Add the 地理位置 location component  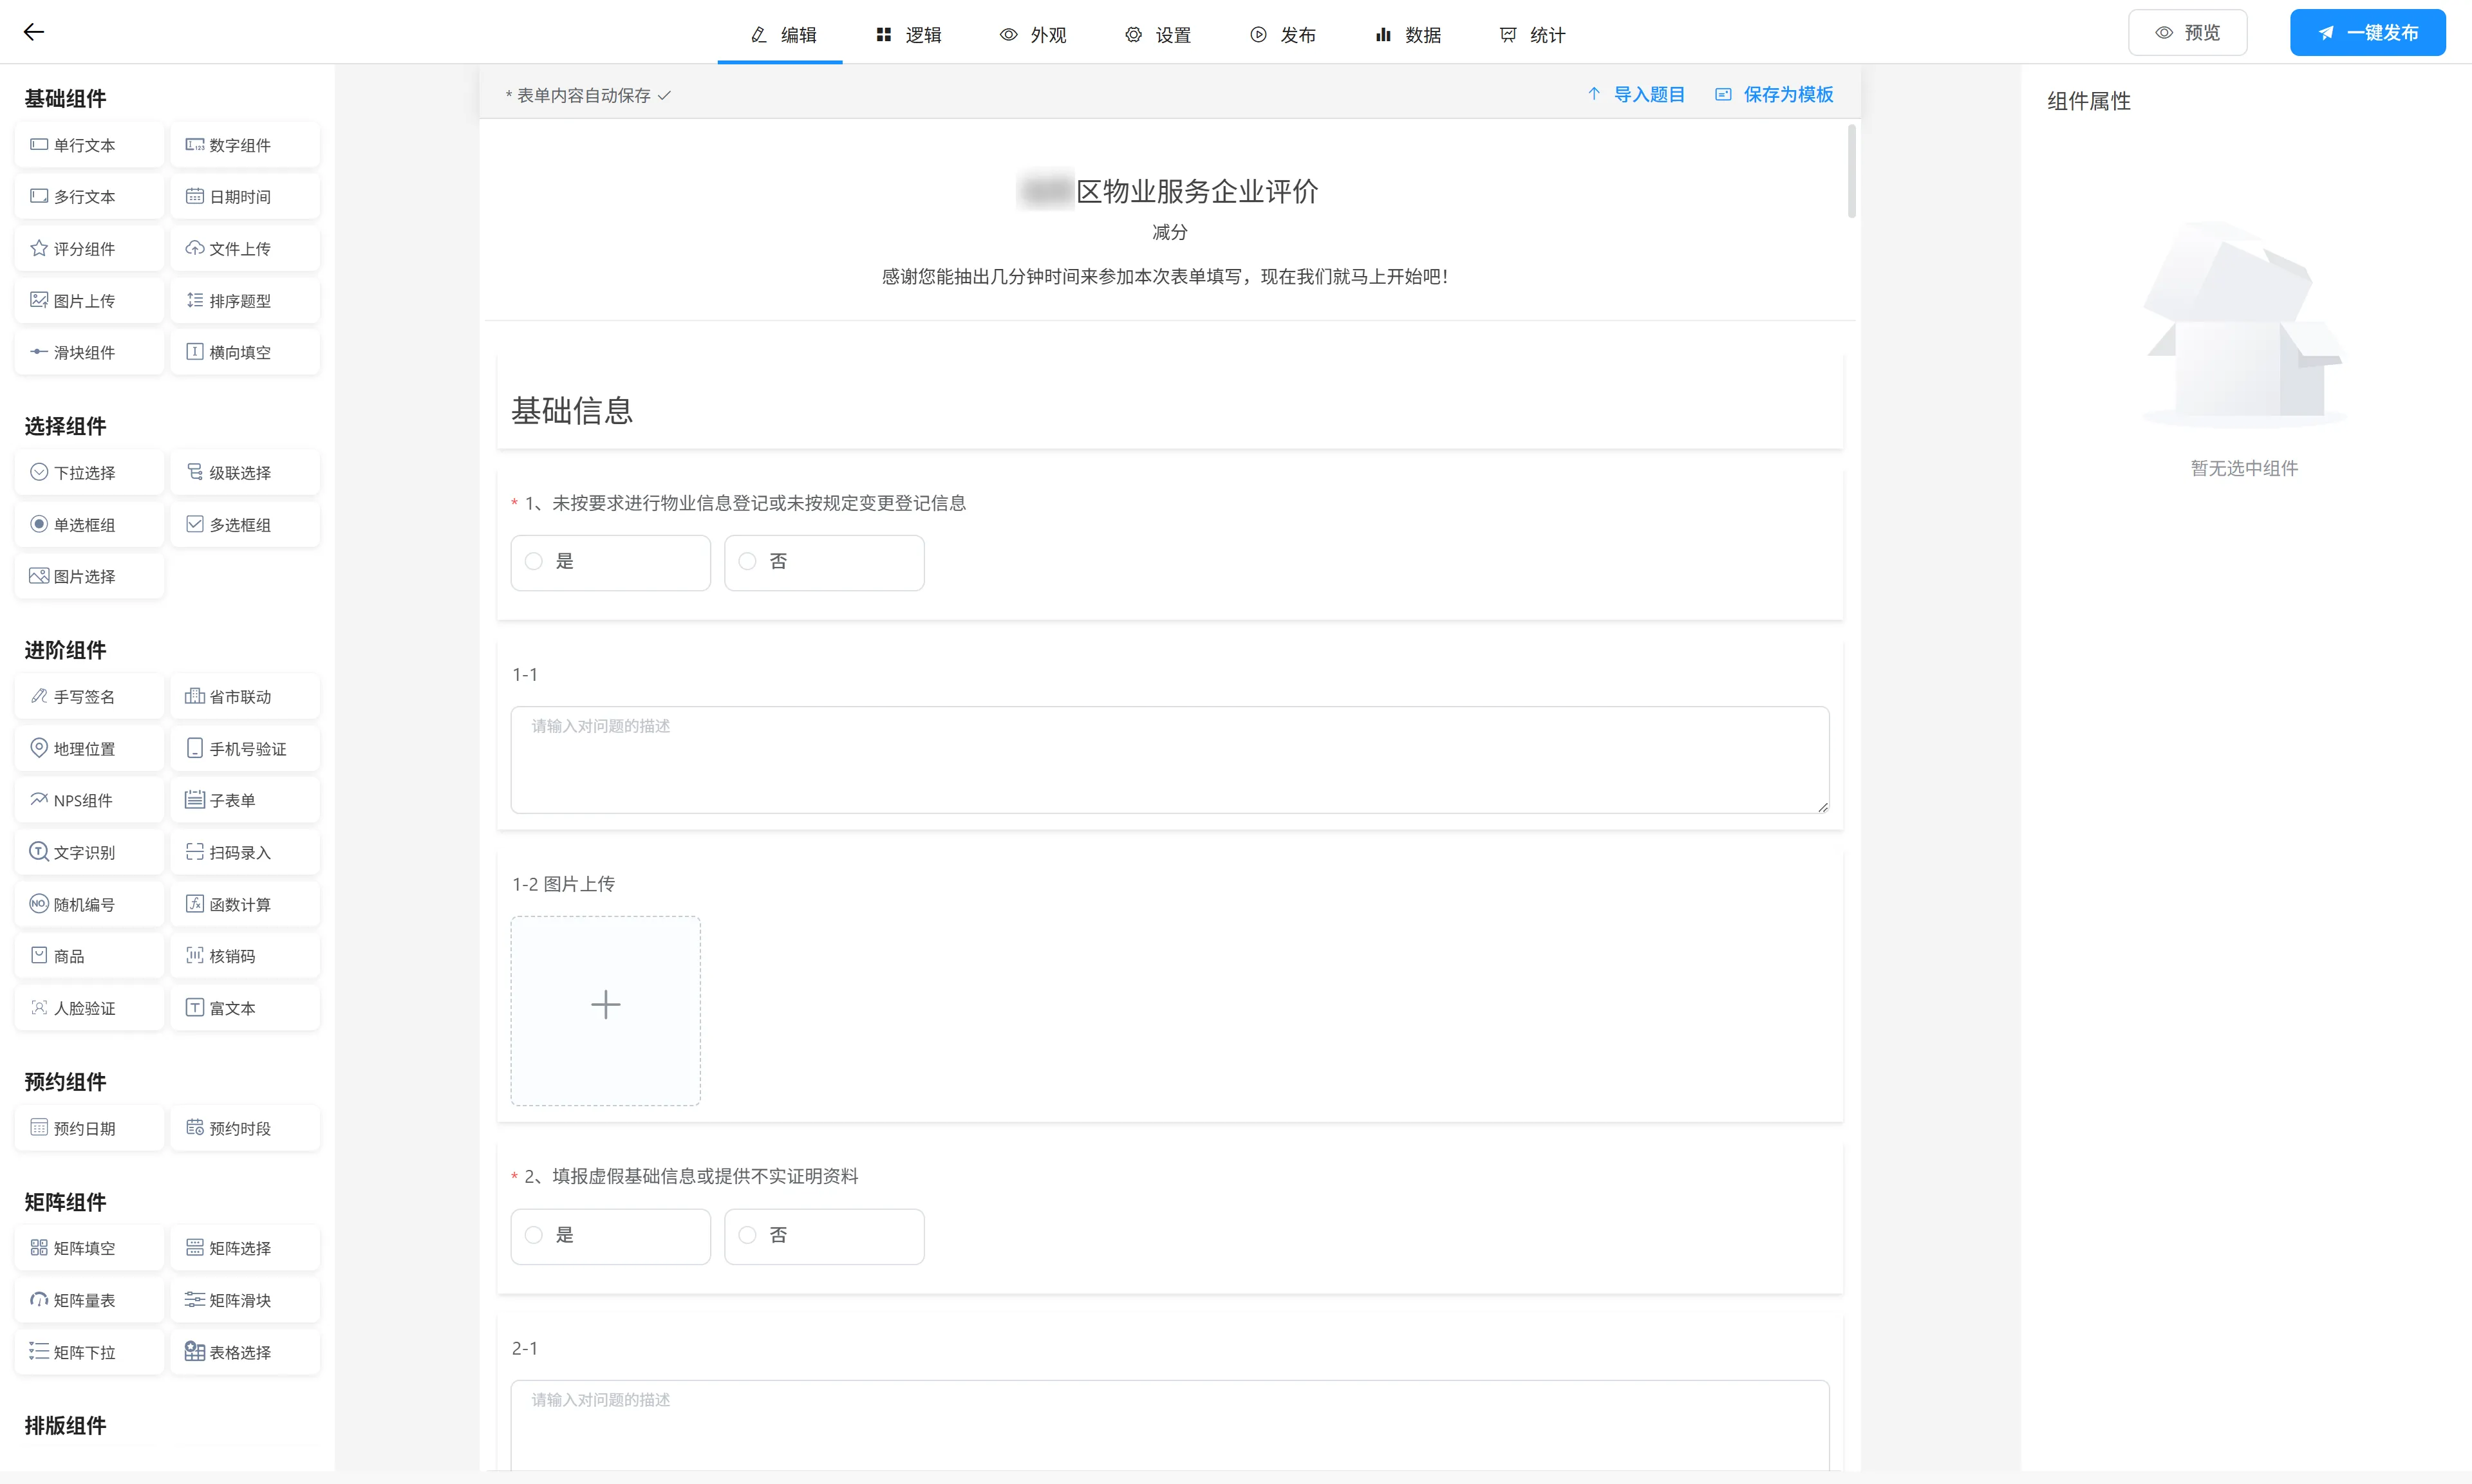(89, 748)
